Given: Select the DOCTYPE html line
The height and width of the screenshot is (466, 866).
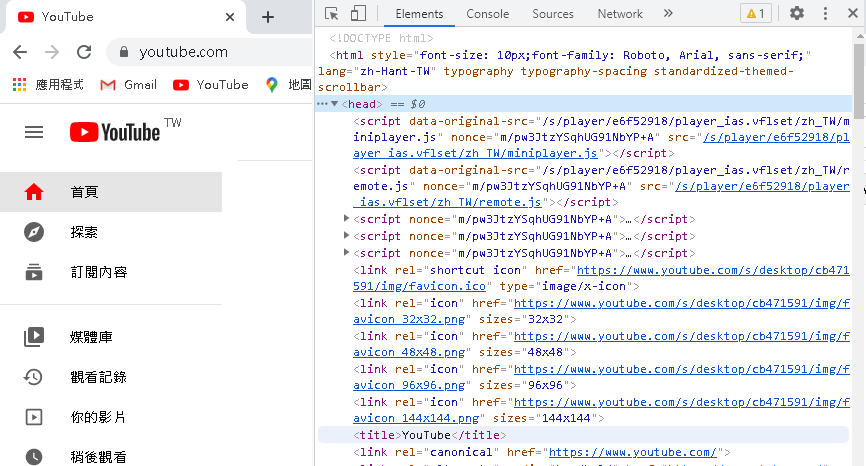Looking at the screenshot, I should tap(382, 38).
